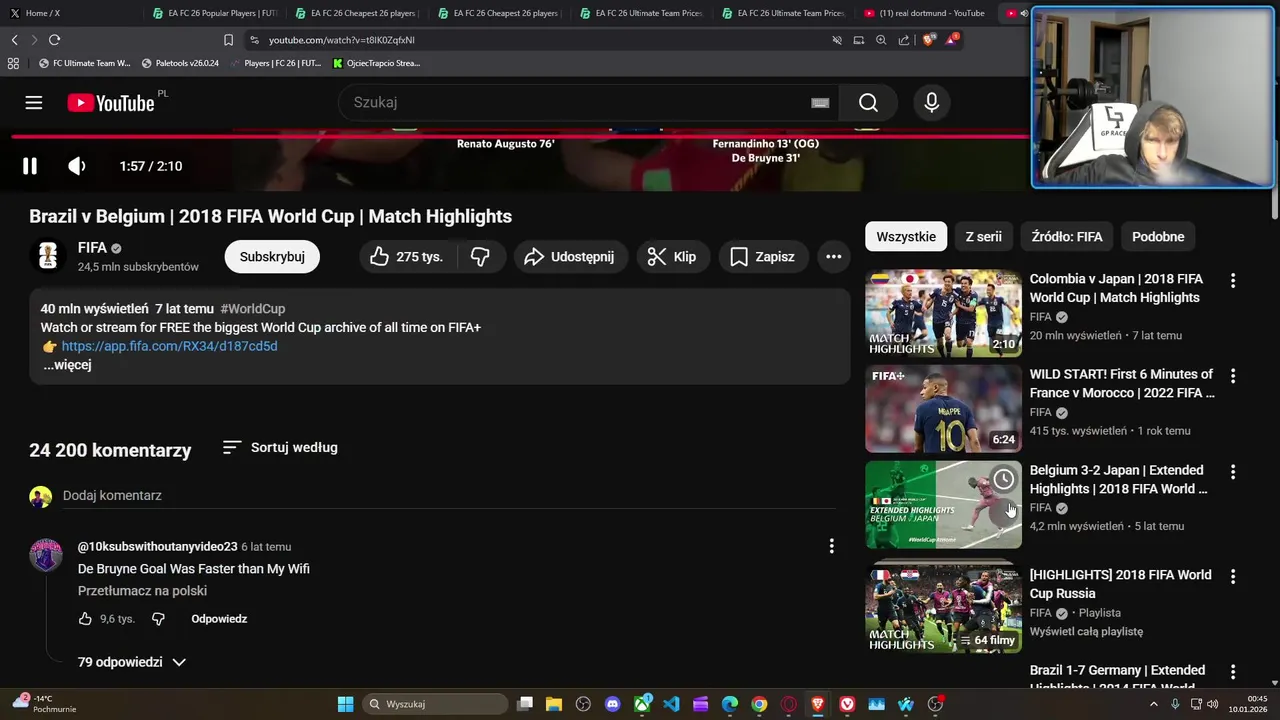Image resolution: width=1280 pixels, height=720 pixels.
Task: Open the France v Morocco thumbnail
Action: click(943, 409)
